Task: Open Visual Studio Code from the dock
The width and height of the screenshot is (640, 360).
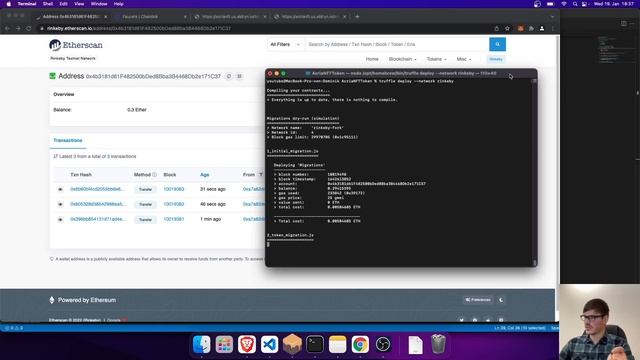Action: (x=269, y=344)
